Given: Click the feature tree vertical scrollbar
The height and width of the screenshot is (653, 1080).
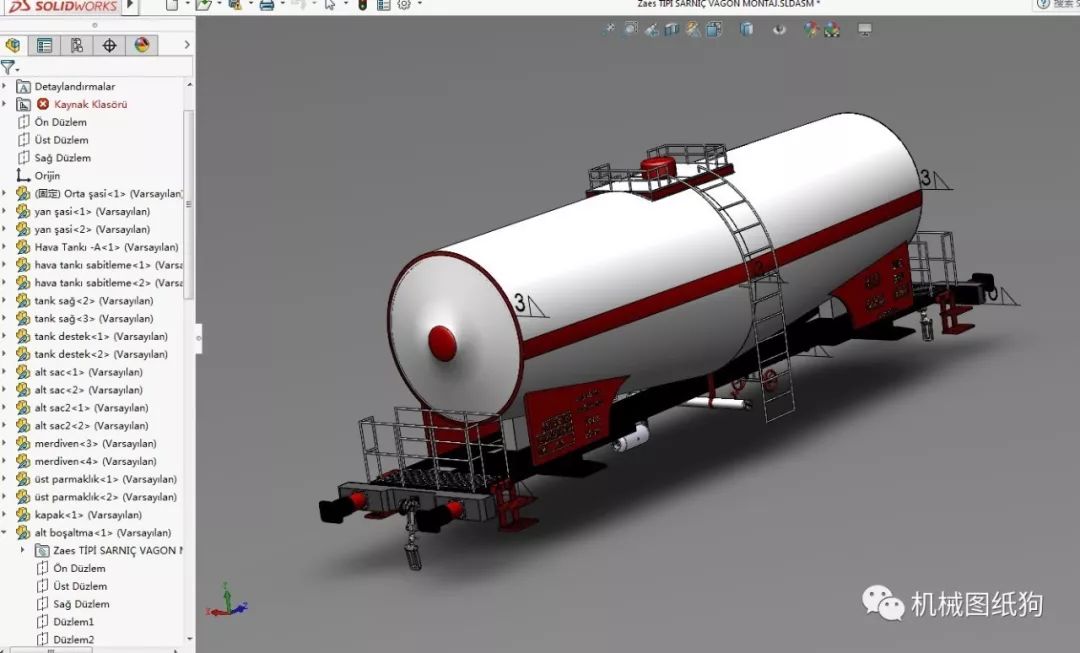Looking at the screenshot, I should coord(189,204).
